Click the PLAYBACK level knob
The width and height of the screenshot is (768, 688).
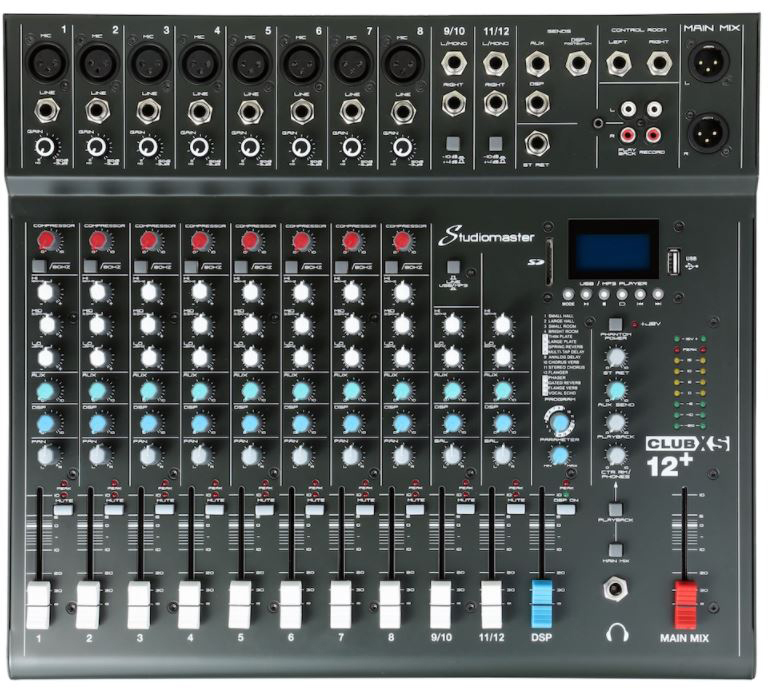(616, 422)
